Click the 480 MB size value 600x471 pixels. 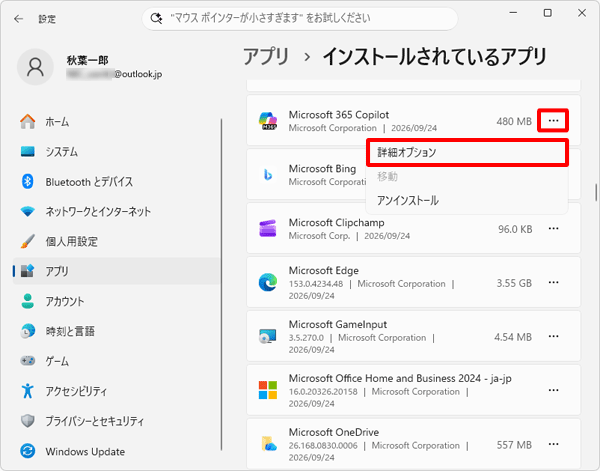[x=514, y=121]
